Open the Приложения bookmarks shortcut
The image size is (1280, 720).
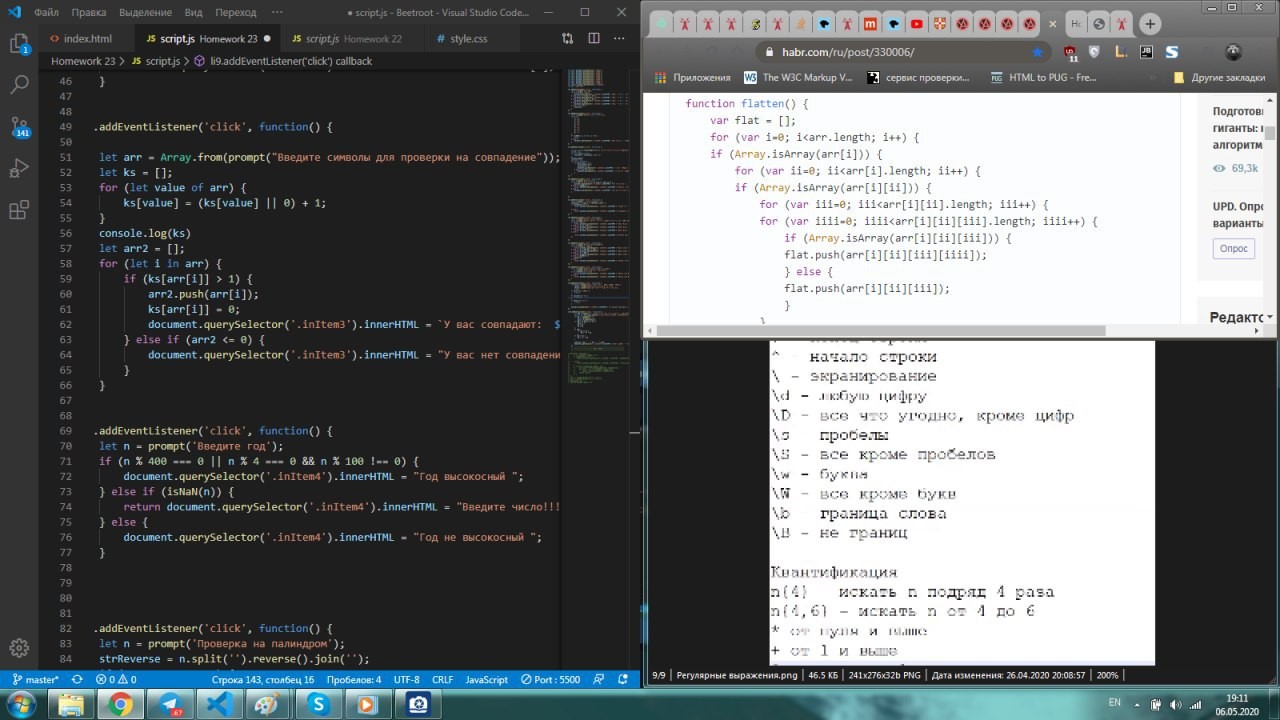click(x=692, y=77)
